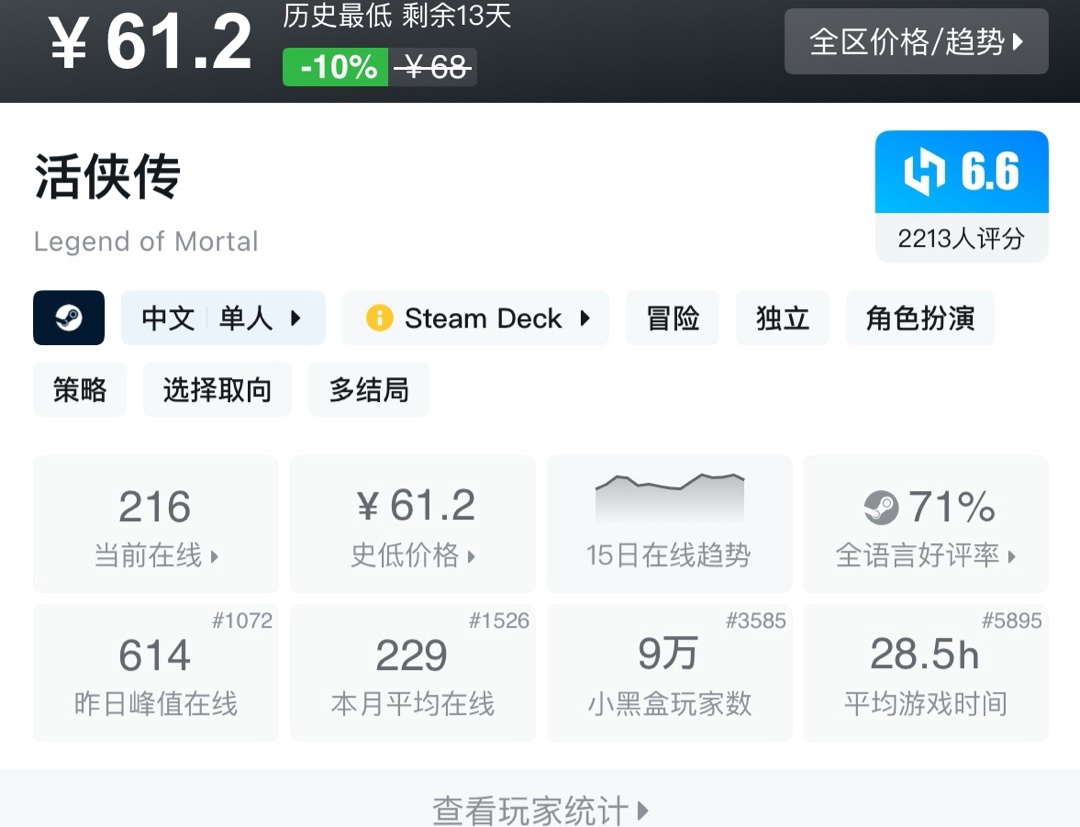Open the 216 当前在线 card
Image resolution: width=1080 pixels, height=827 pixels.
pyautogui.click(x=156, y=524)
